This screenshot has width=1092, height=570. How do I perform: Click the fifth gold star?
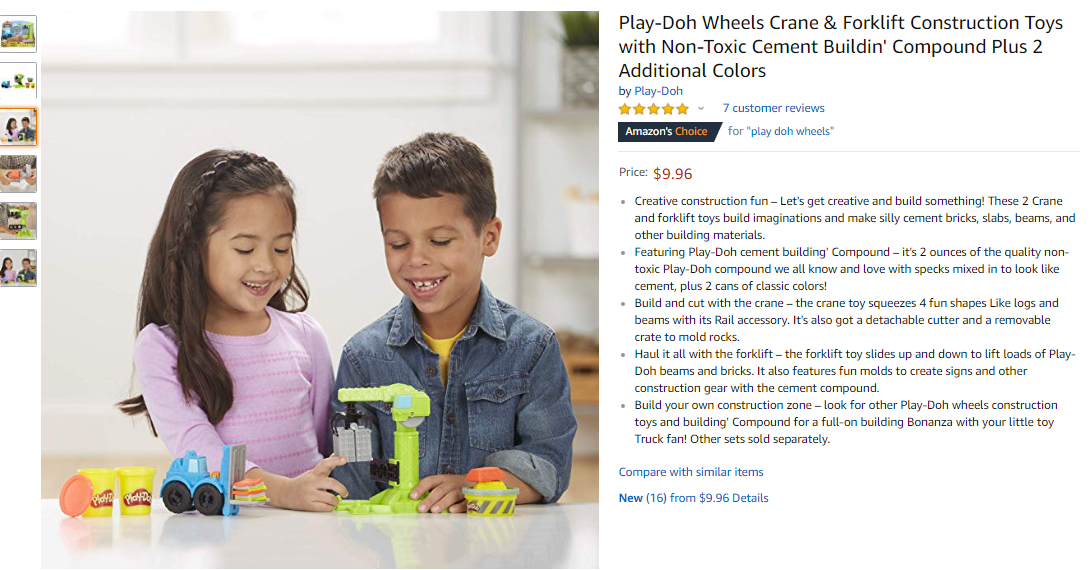click(682, 109)
